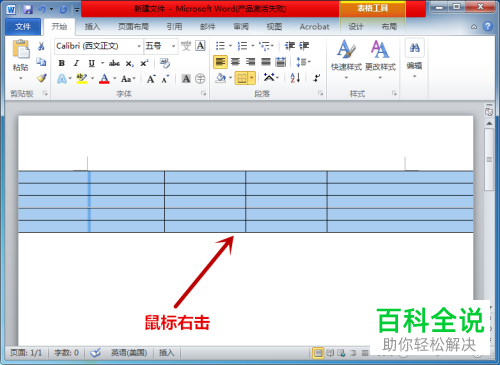Click the Character Border icon
500x365 pixels.
200,46
